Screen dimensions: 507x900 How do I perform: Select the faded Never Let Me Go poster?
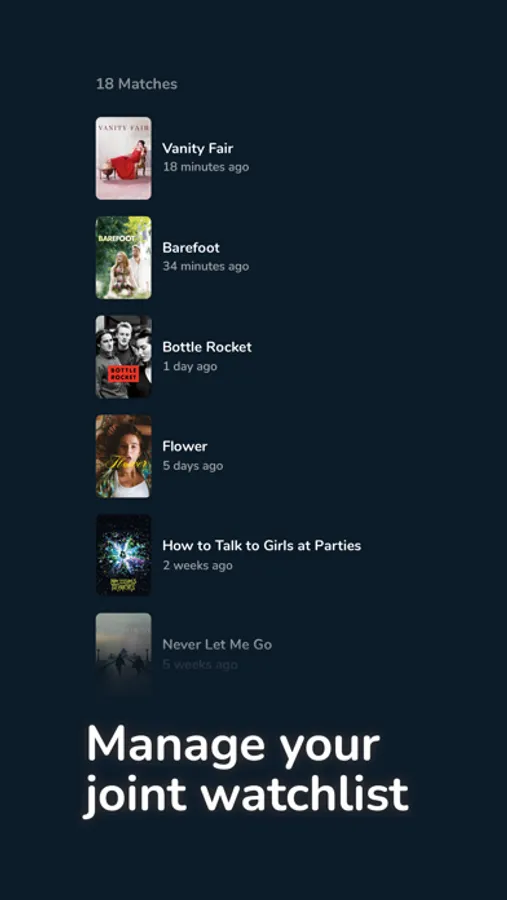(x=123, y=654)
